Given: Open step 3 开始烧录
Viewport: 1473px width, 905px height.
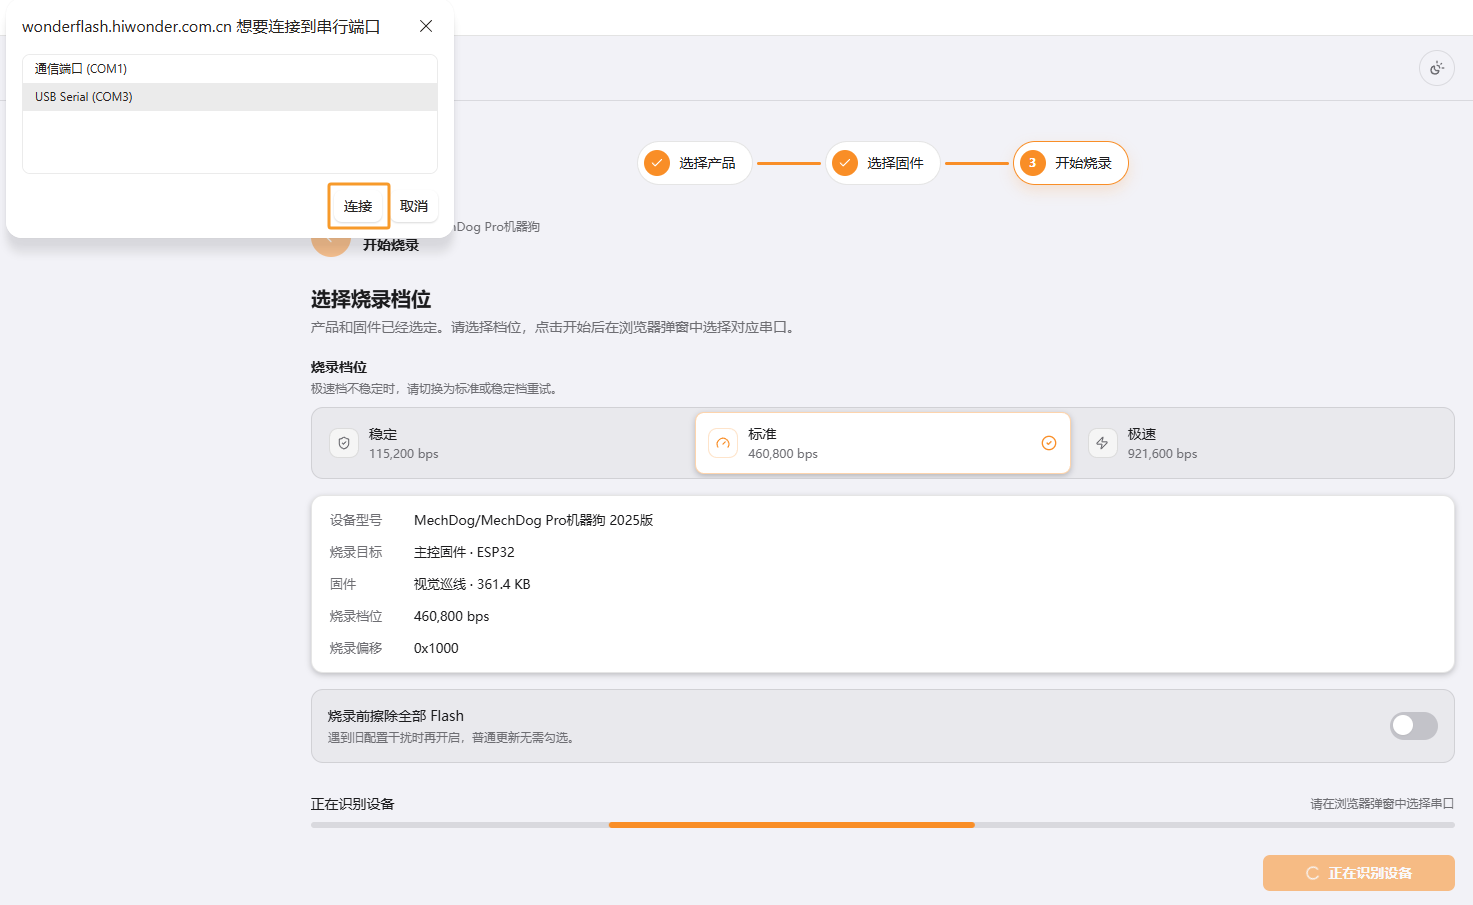Looking at the screenshot, I should [x=1071, y=163].
